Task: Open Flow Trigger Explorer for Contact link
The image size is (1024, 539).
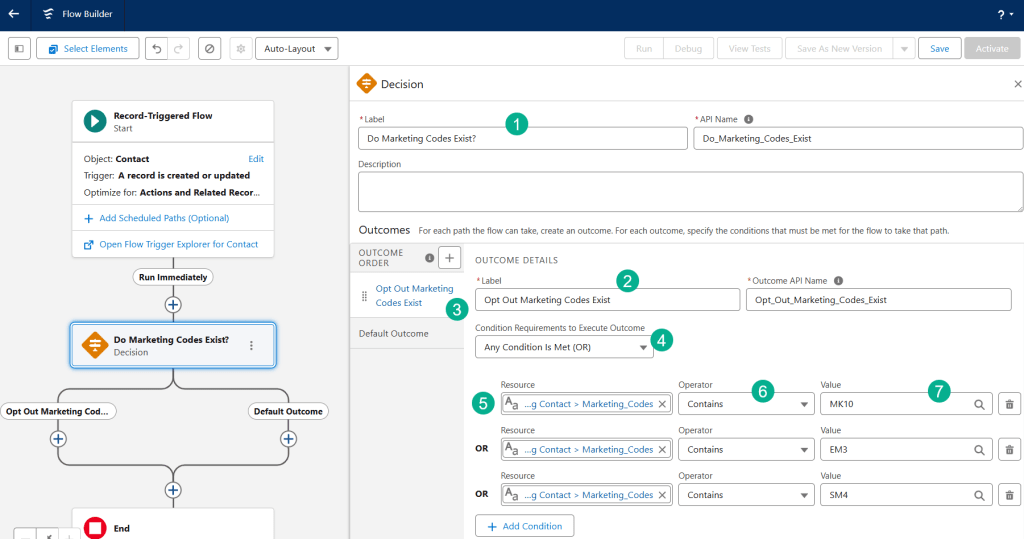Action: [x=178, y=244]
